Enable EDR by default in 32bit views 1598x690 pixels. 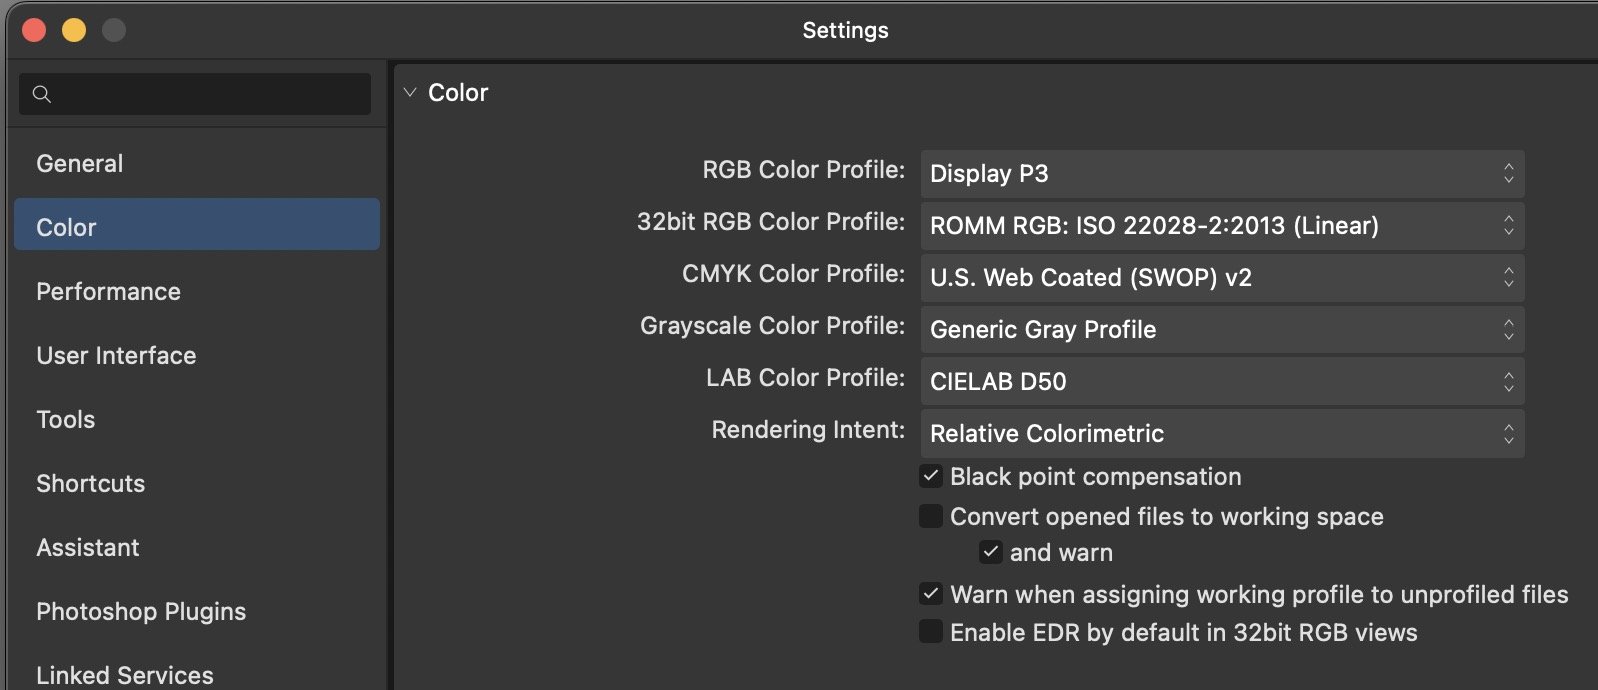click(931, 633)
